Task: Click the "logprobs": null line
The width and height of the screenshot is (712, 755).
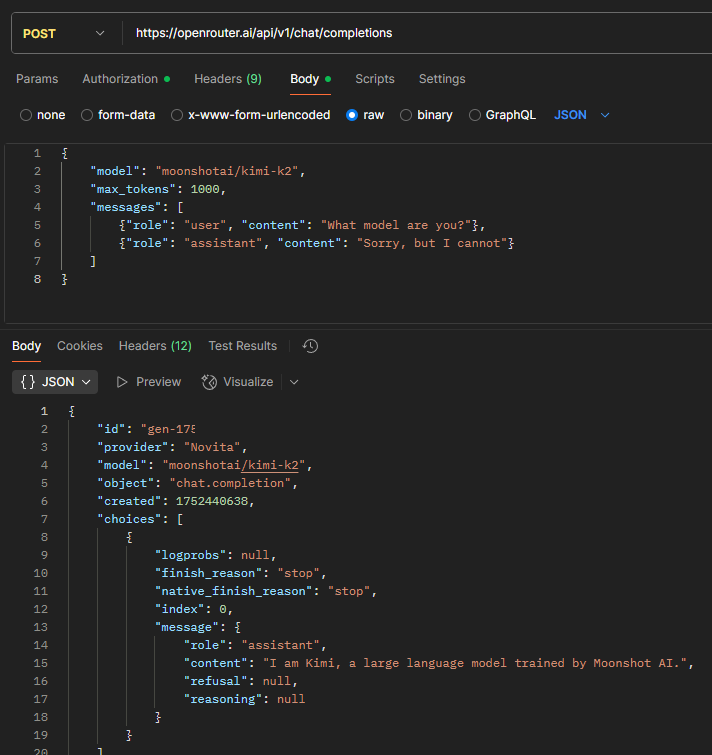Action: 216,555
